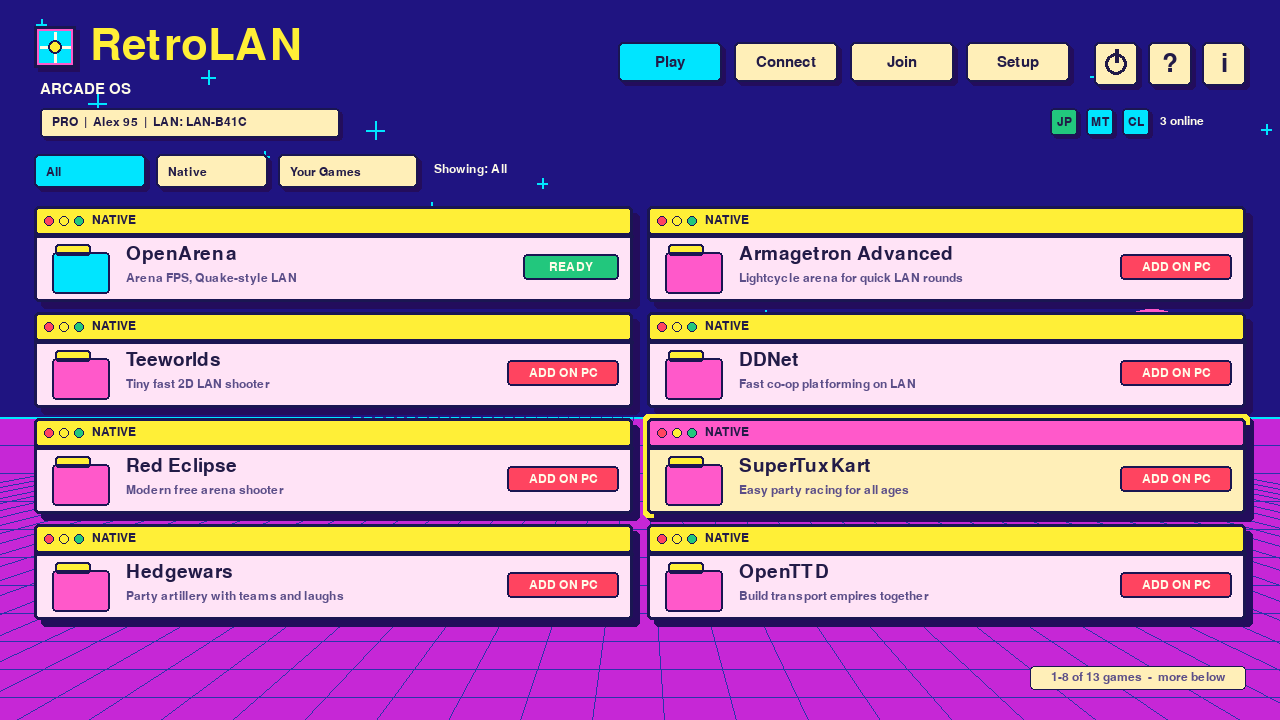Click the Red Eclipse folder icon
1280x720 pixels.
(x=81, y=481)
